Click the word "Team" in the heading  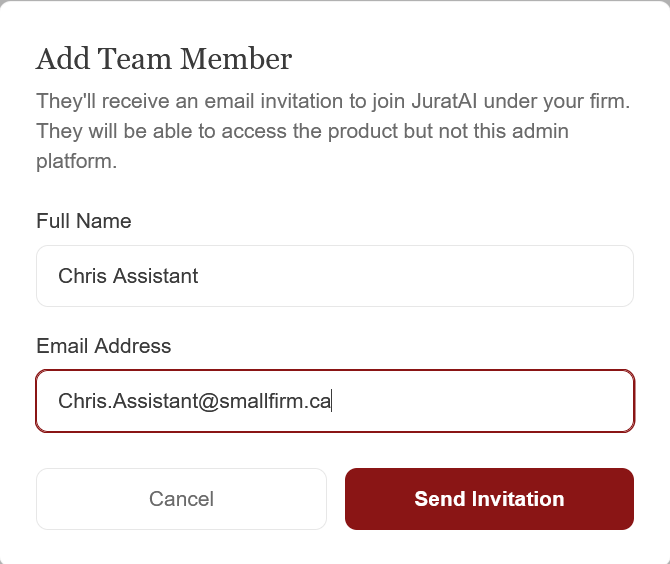click(x=135, y=59)
